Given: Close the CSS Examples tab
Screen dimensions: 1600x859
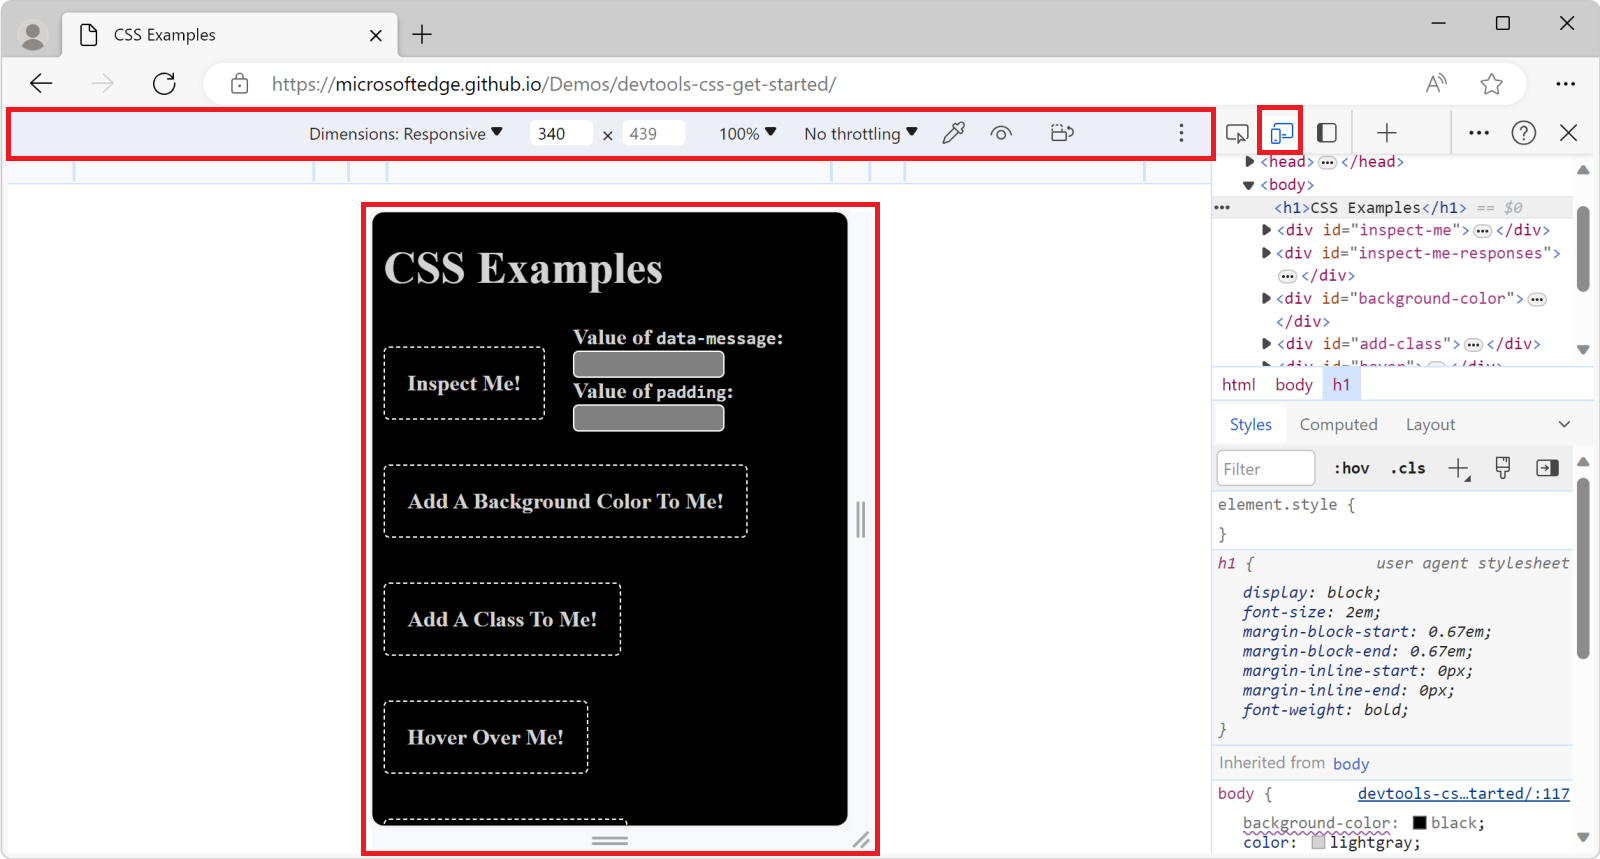Looking at the screenshot, I should click(x=376, y=35).
